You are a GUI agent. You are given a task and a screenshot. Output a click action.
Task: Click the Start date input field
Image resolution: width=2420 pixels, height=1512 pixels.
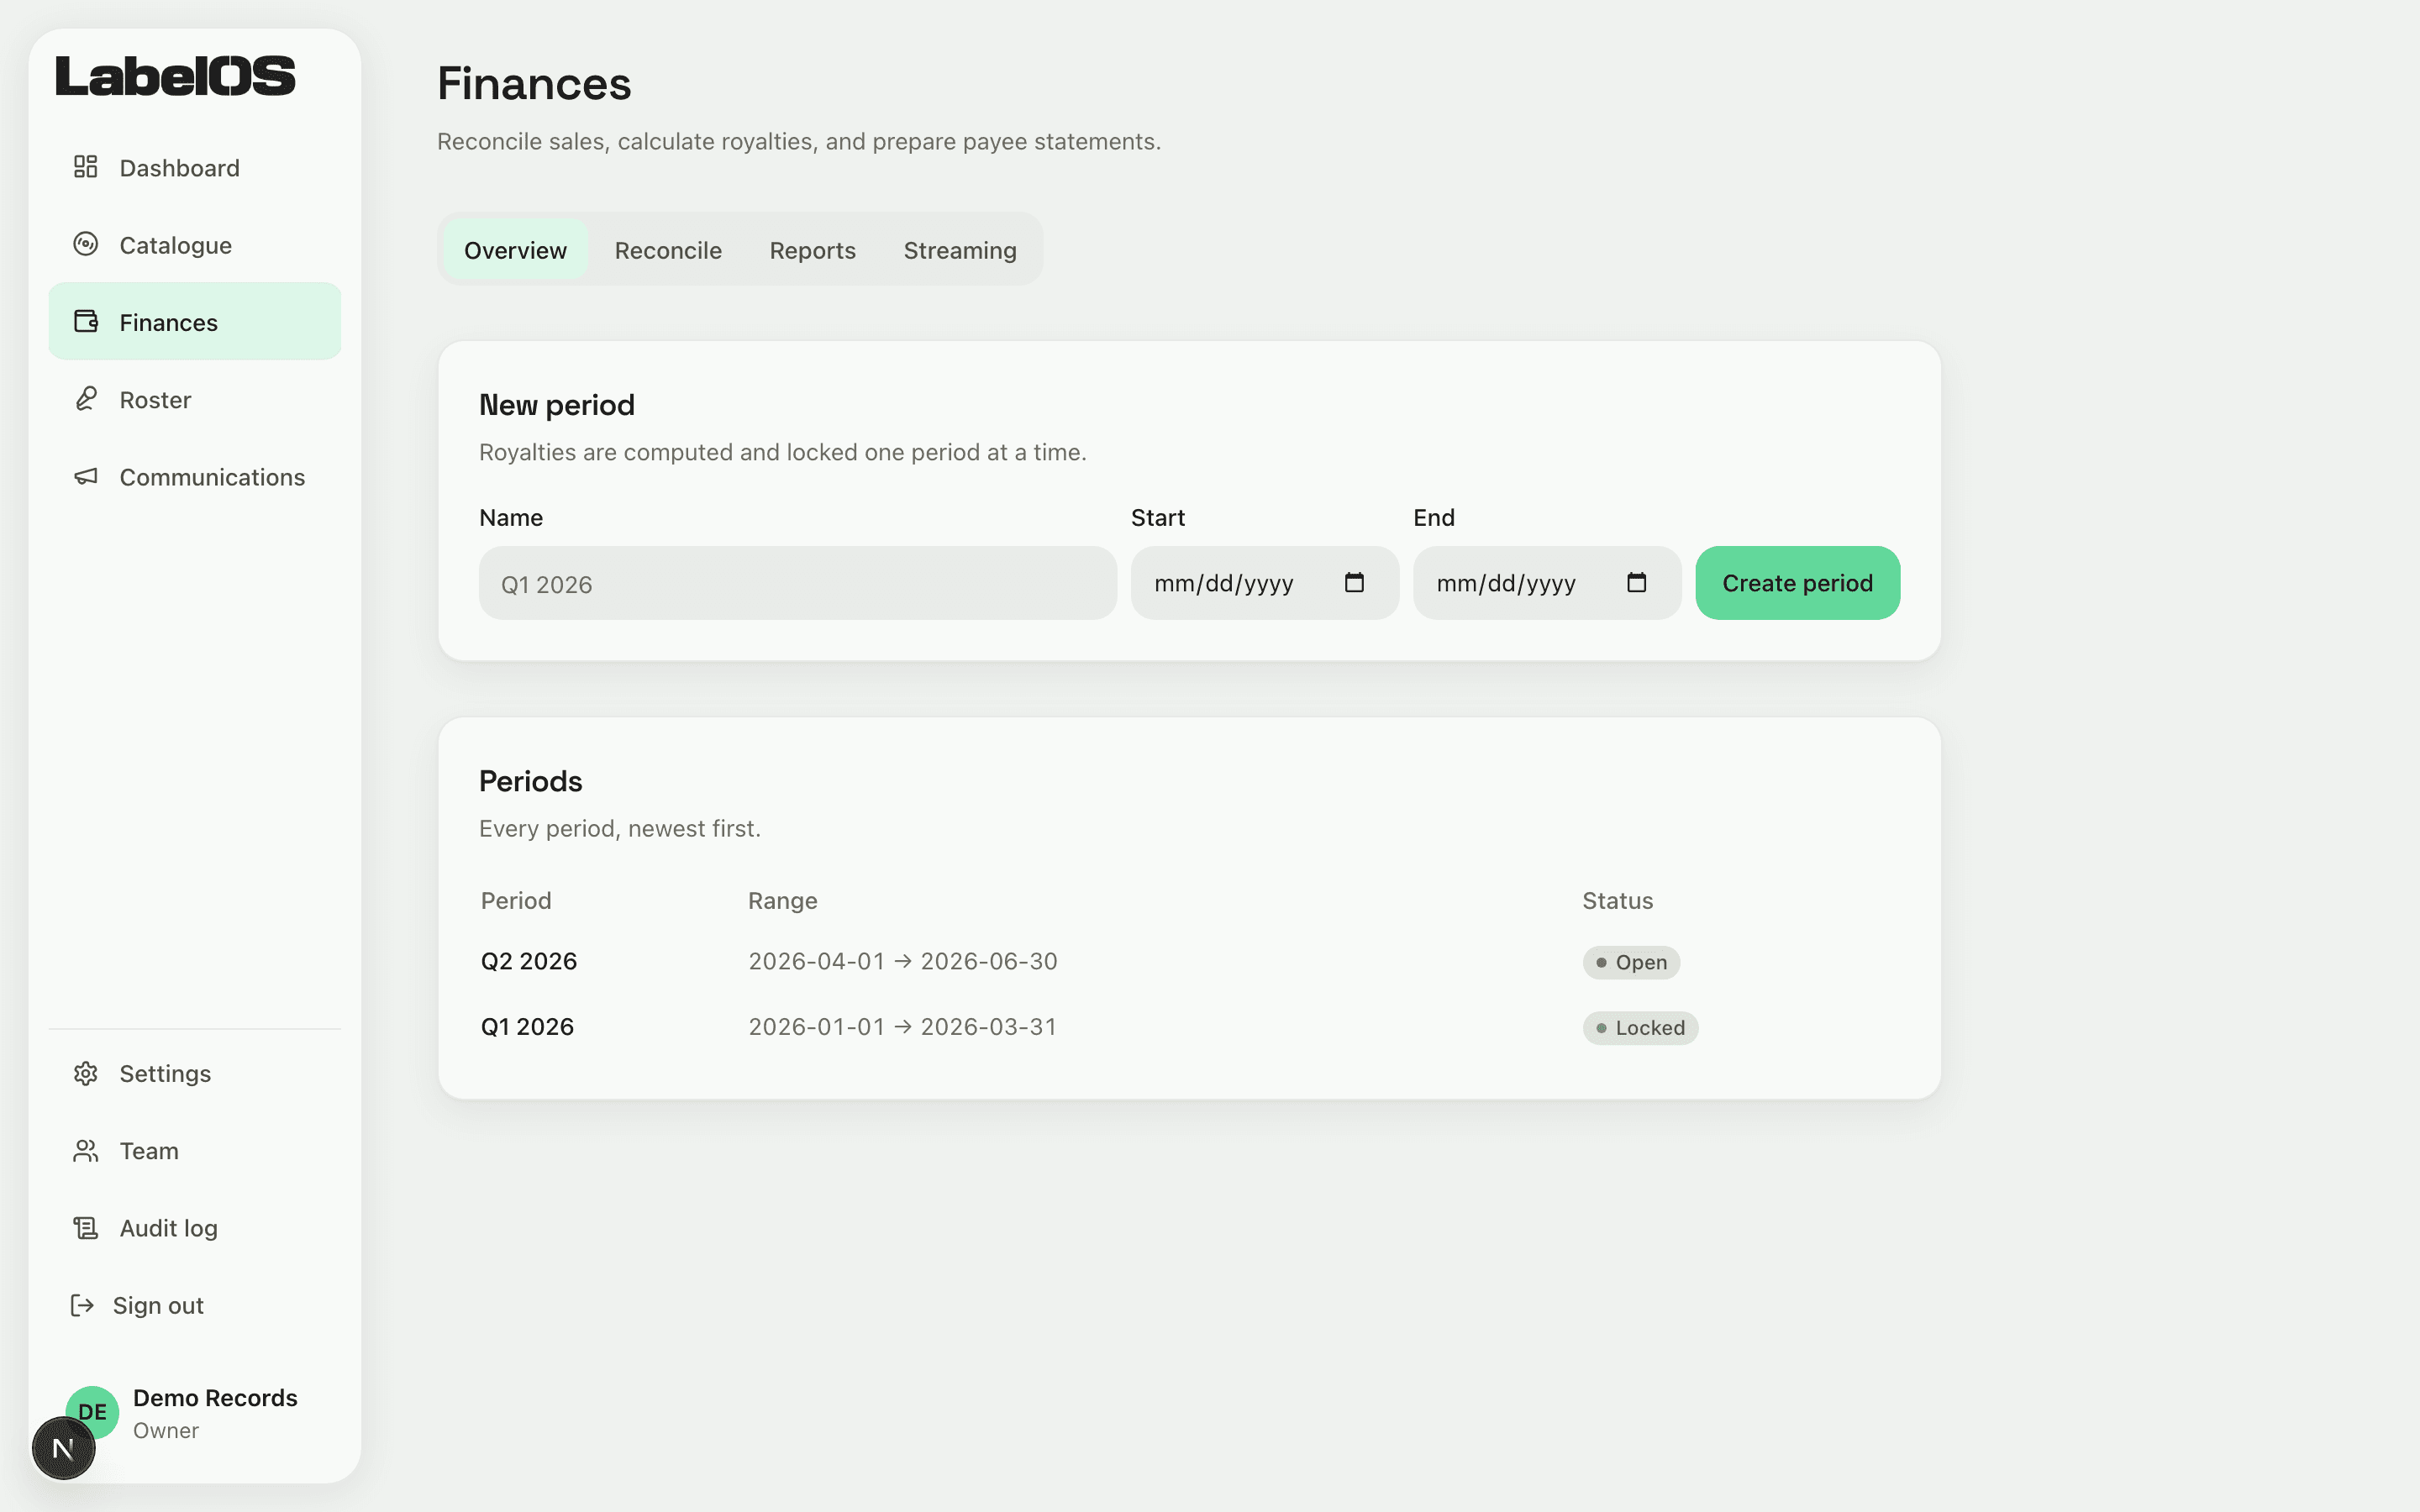click(1264, 583)
